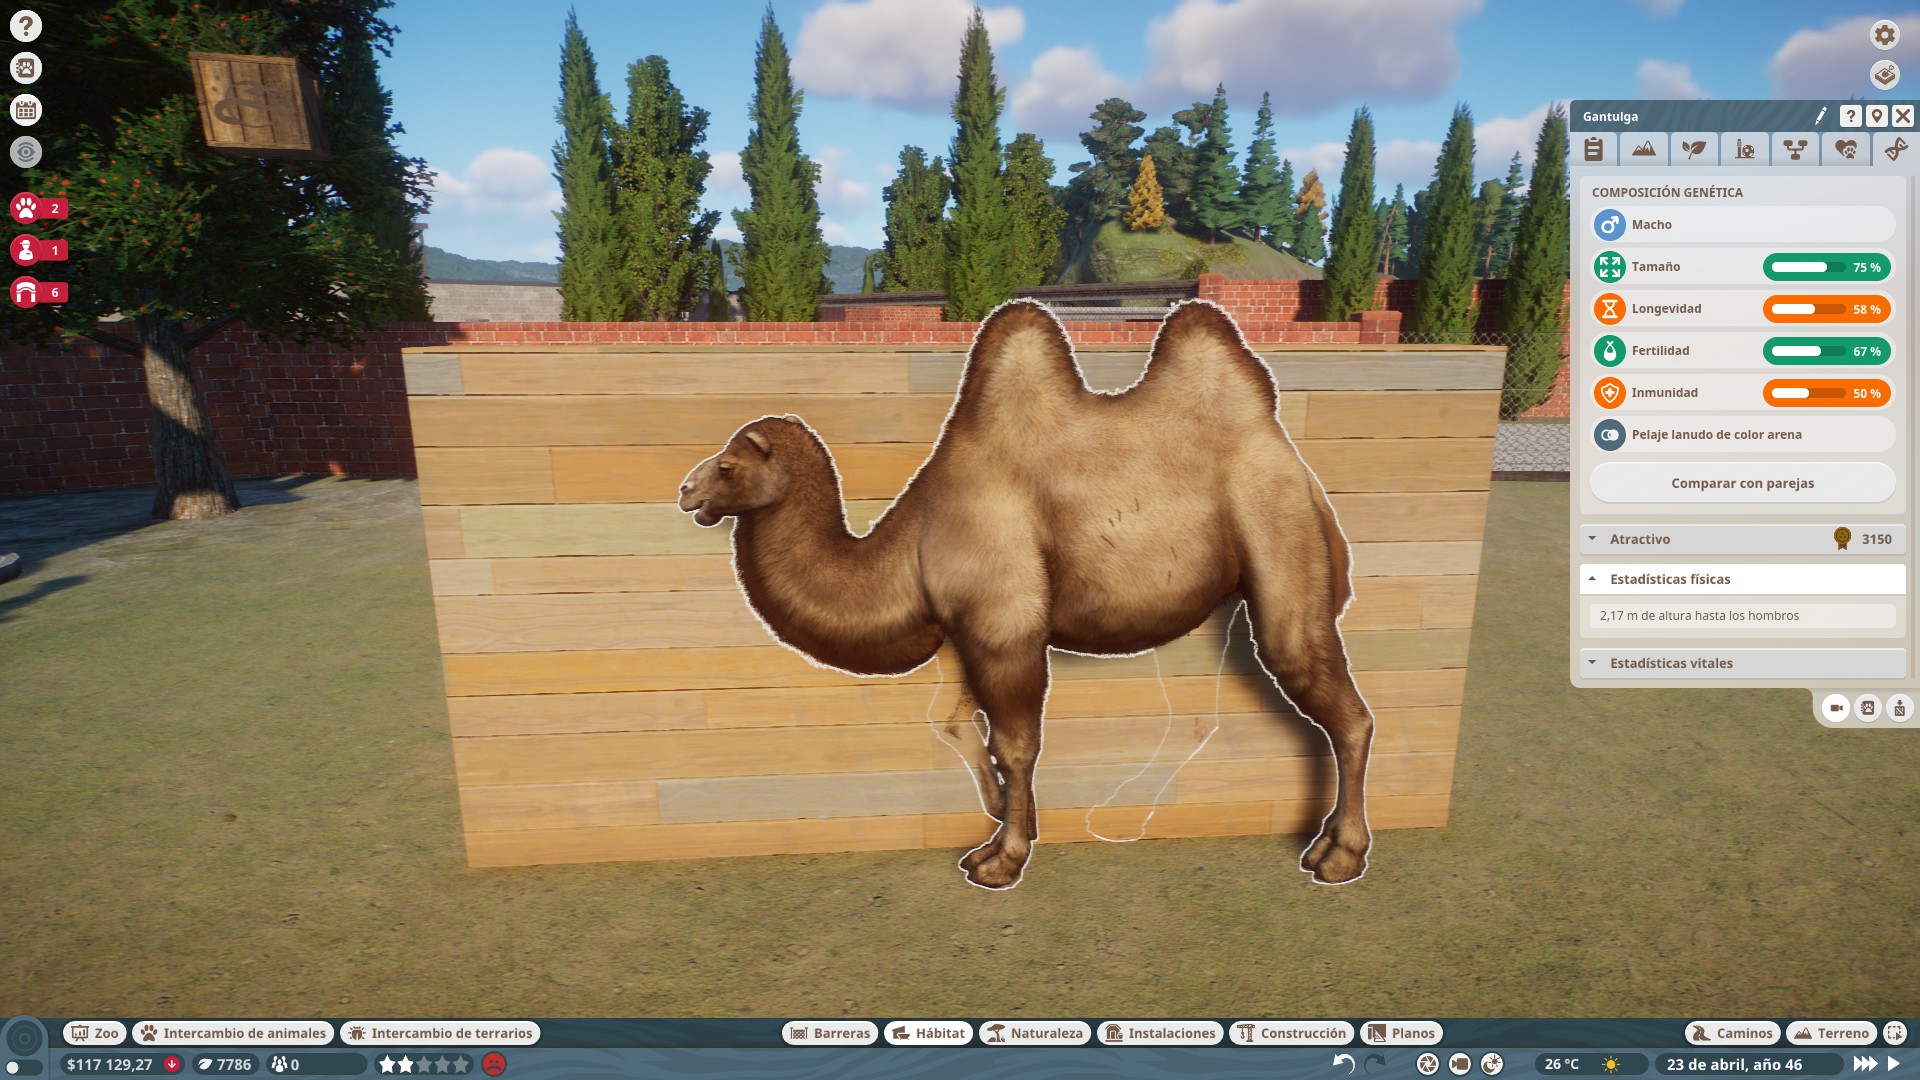This screenshot has height=1080, width=1920.
Task: Switch to the plants leaf tab
Action: click(1694, 149)
